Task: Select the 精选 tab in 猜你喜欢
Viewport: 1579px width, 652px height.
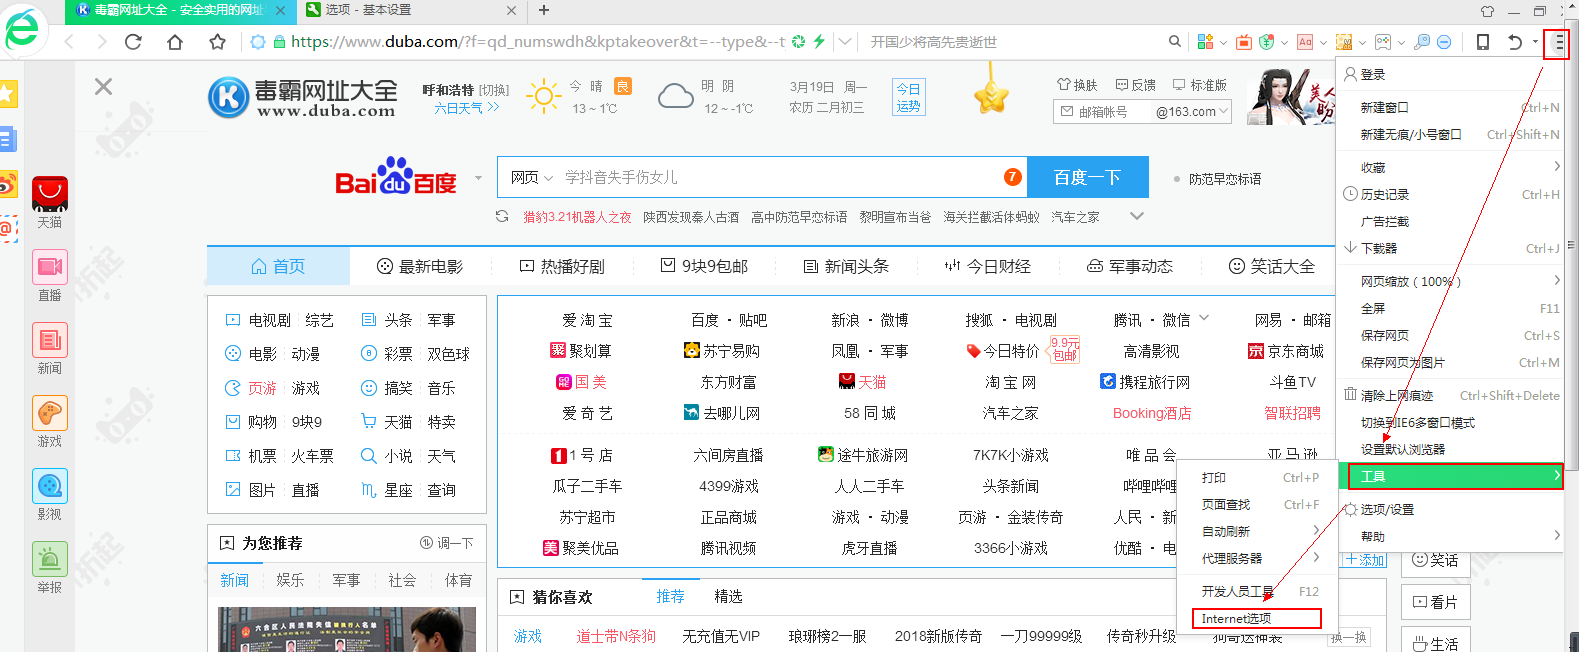Action: point(728,596)
